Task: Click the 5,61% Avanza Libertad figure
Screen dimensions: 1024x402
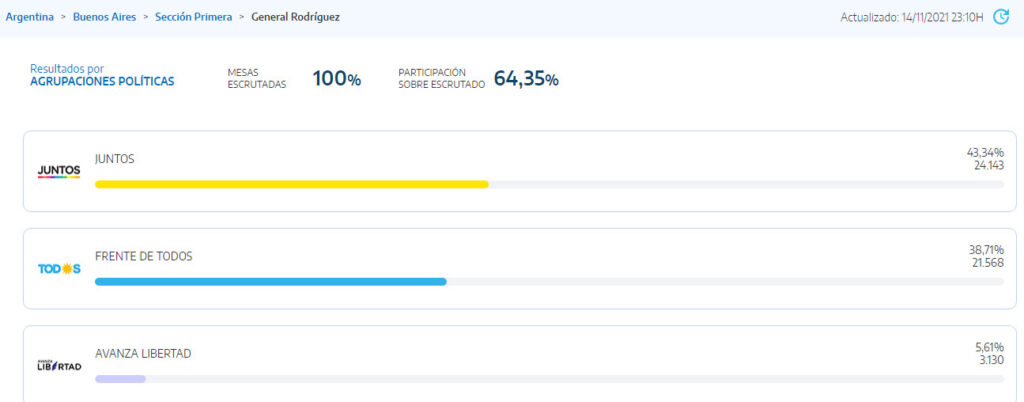Action: click(990, 347)
